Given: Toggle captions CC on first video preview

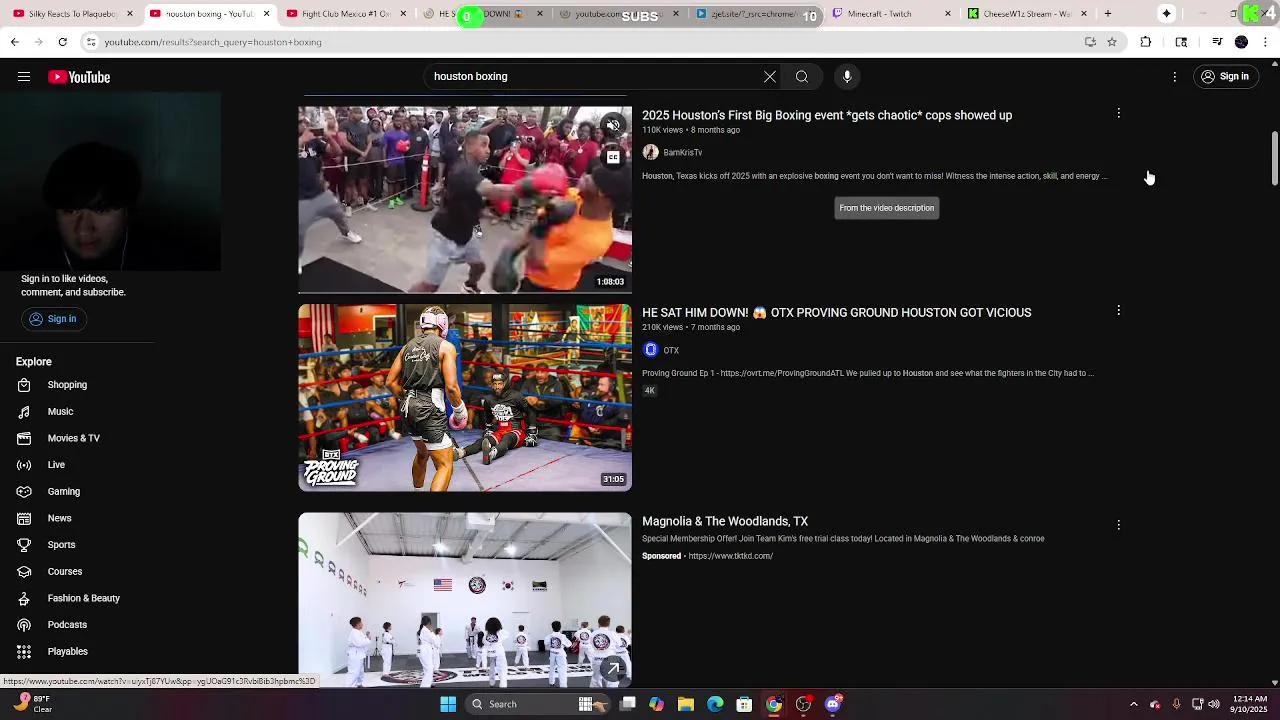Looking at the screenshot, I should 613,157.
